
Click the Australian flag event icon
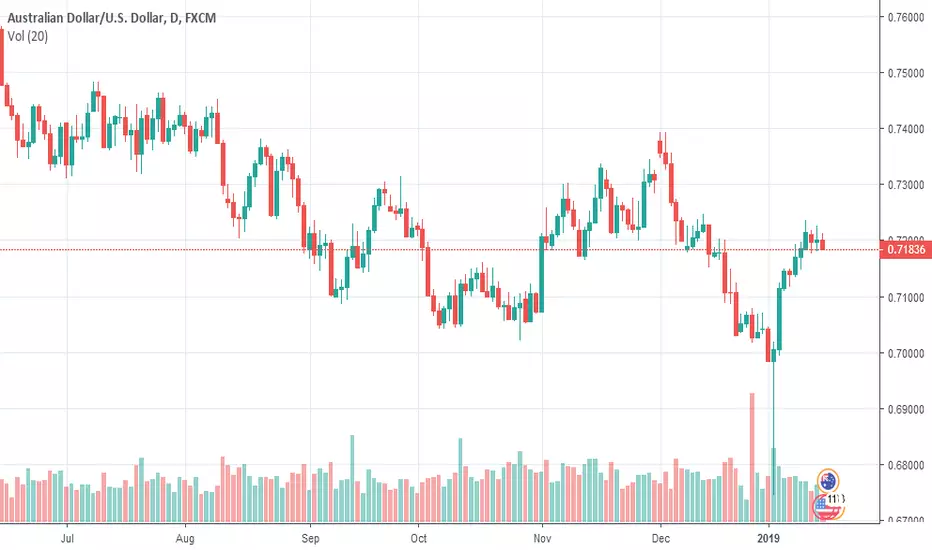(827, 481)
